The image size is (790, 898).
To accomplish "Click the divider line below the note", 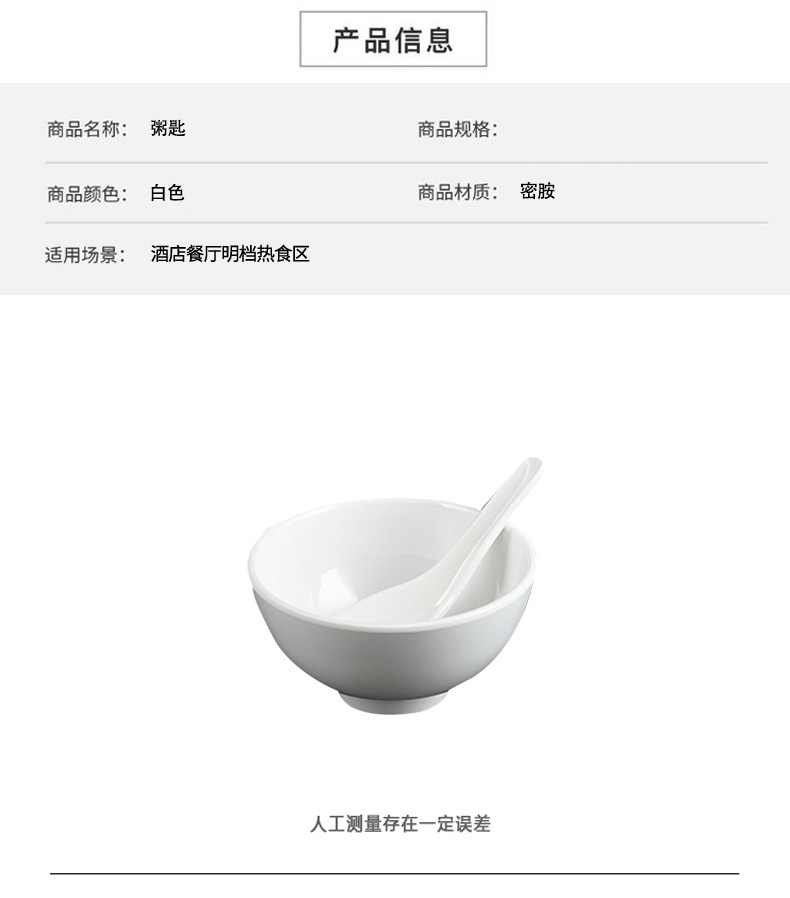I will click(x=394, y=873).
